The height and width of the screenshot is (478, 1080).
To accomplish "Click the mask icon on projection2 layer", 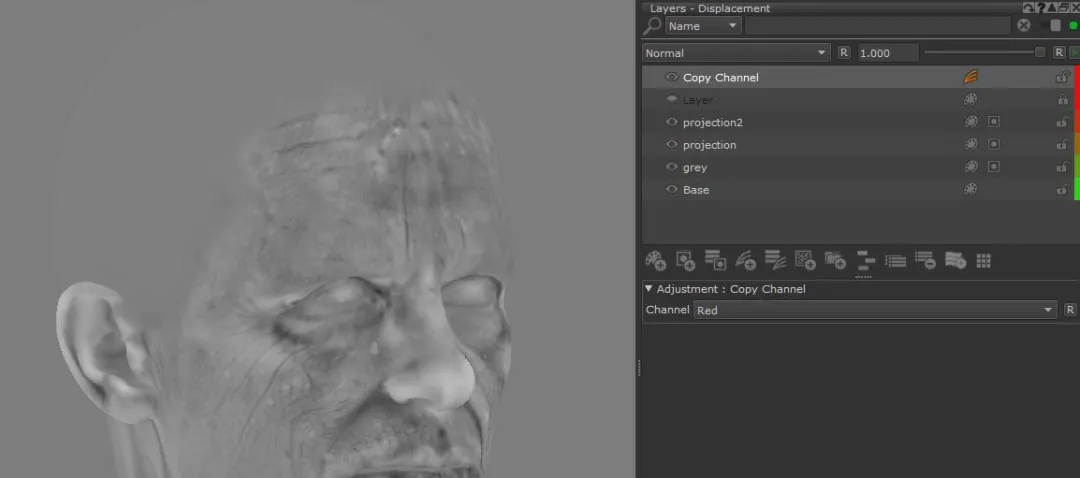I will click(993, 122).
